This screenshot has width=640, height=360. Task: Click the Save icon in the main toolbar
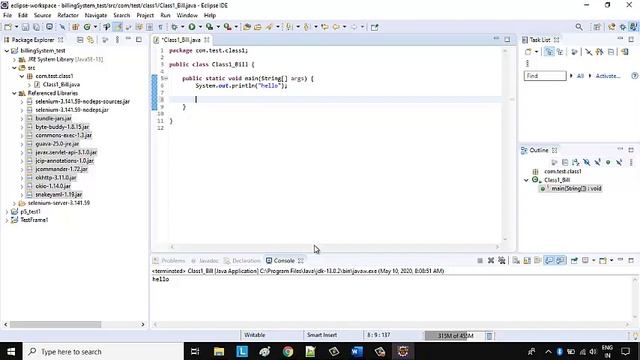pos(25,27)
